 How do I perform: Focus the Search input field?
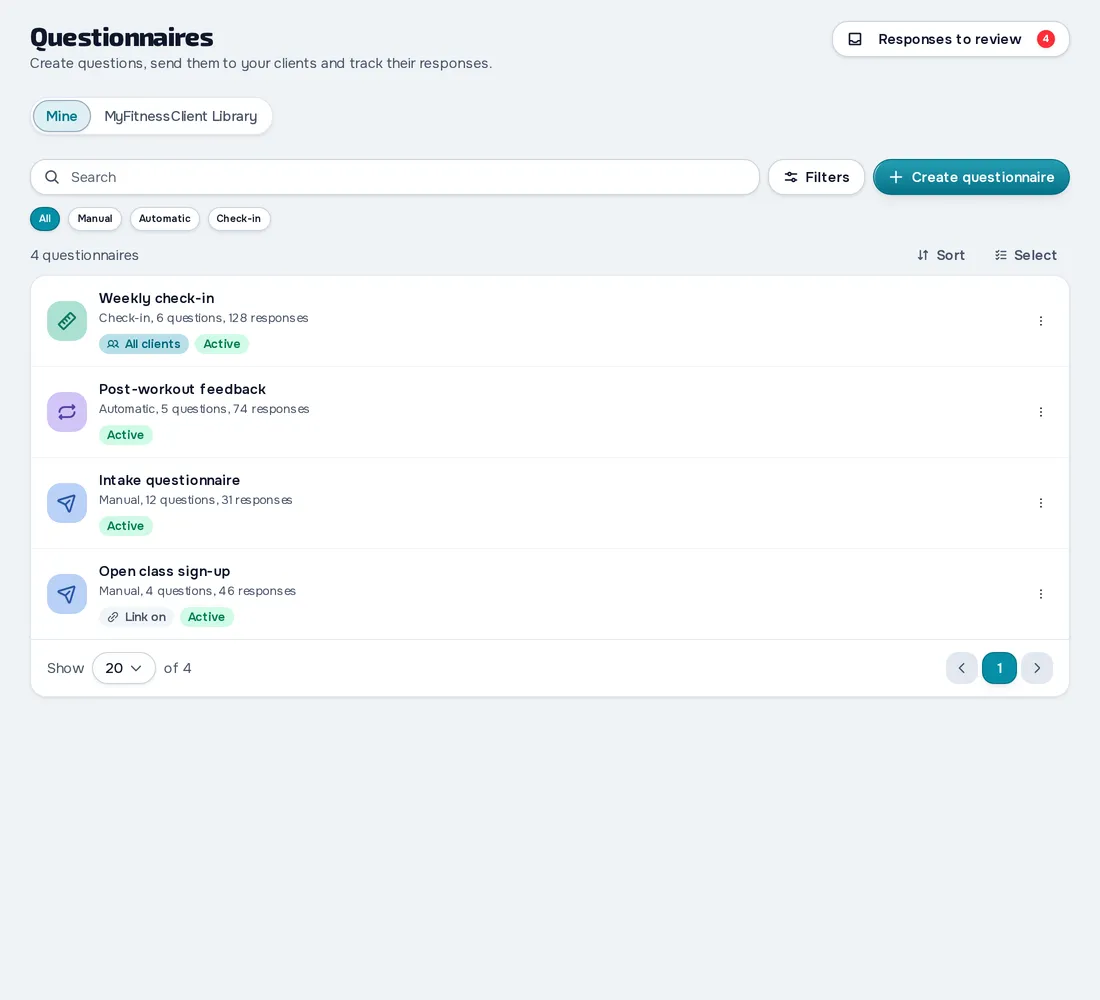395,177
